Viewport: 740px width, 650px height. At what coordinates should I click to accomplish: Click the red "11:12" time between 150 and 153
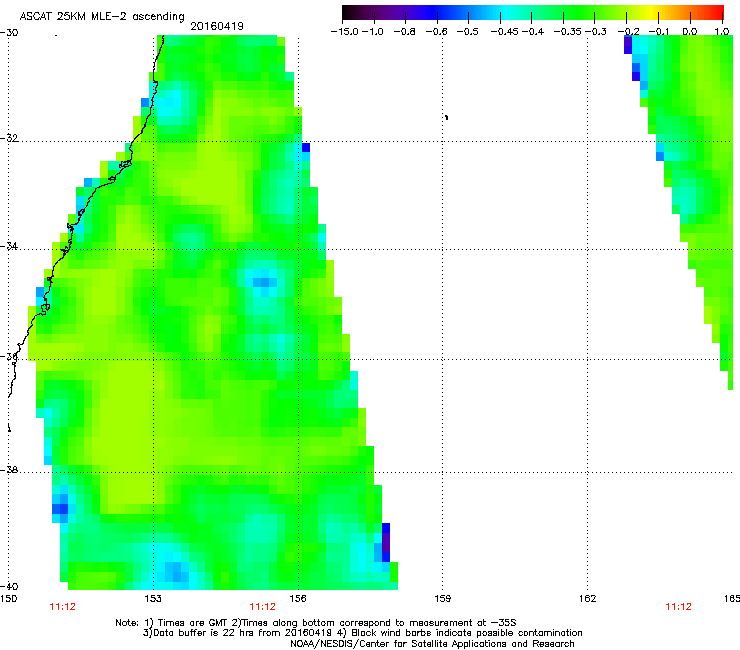(x=62, y=607)
